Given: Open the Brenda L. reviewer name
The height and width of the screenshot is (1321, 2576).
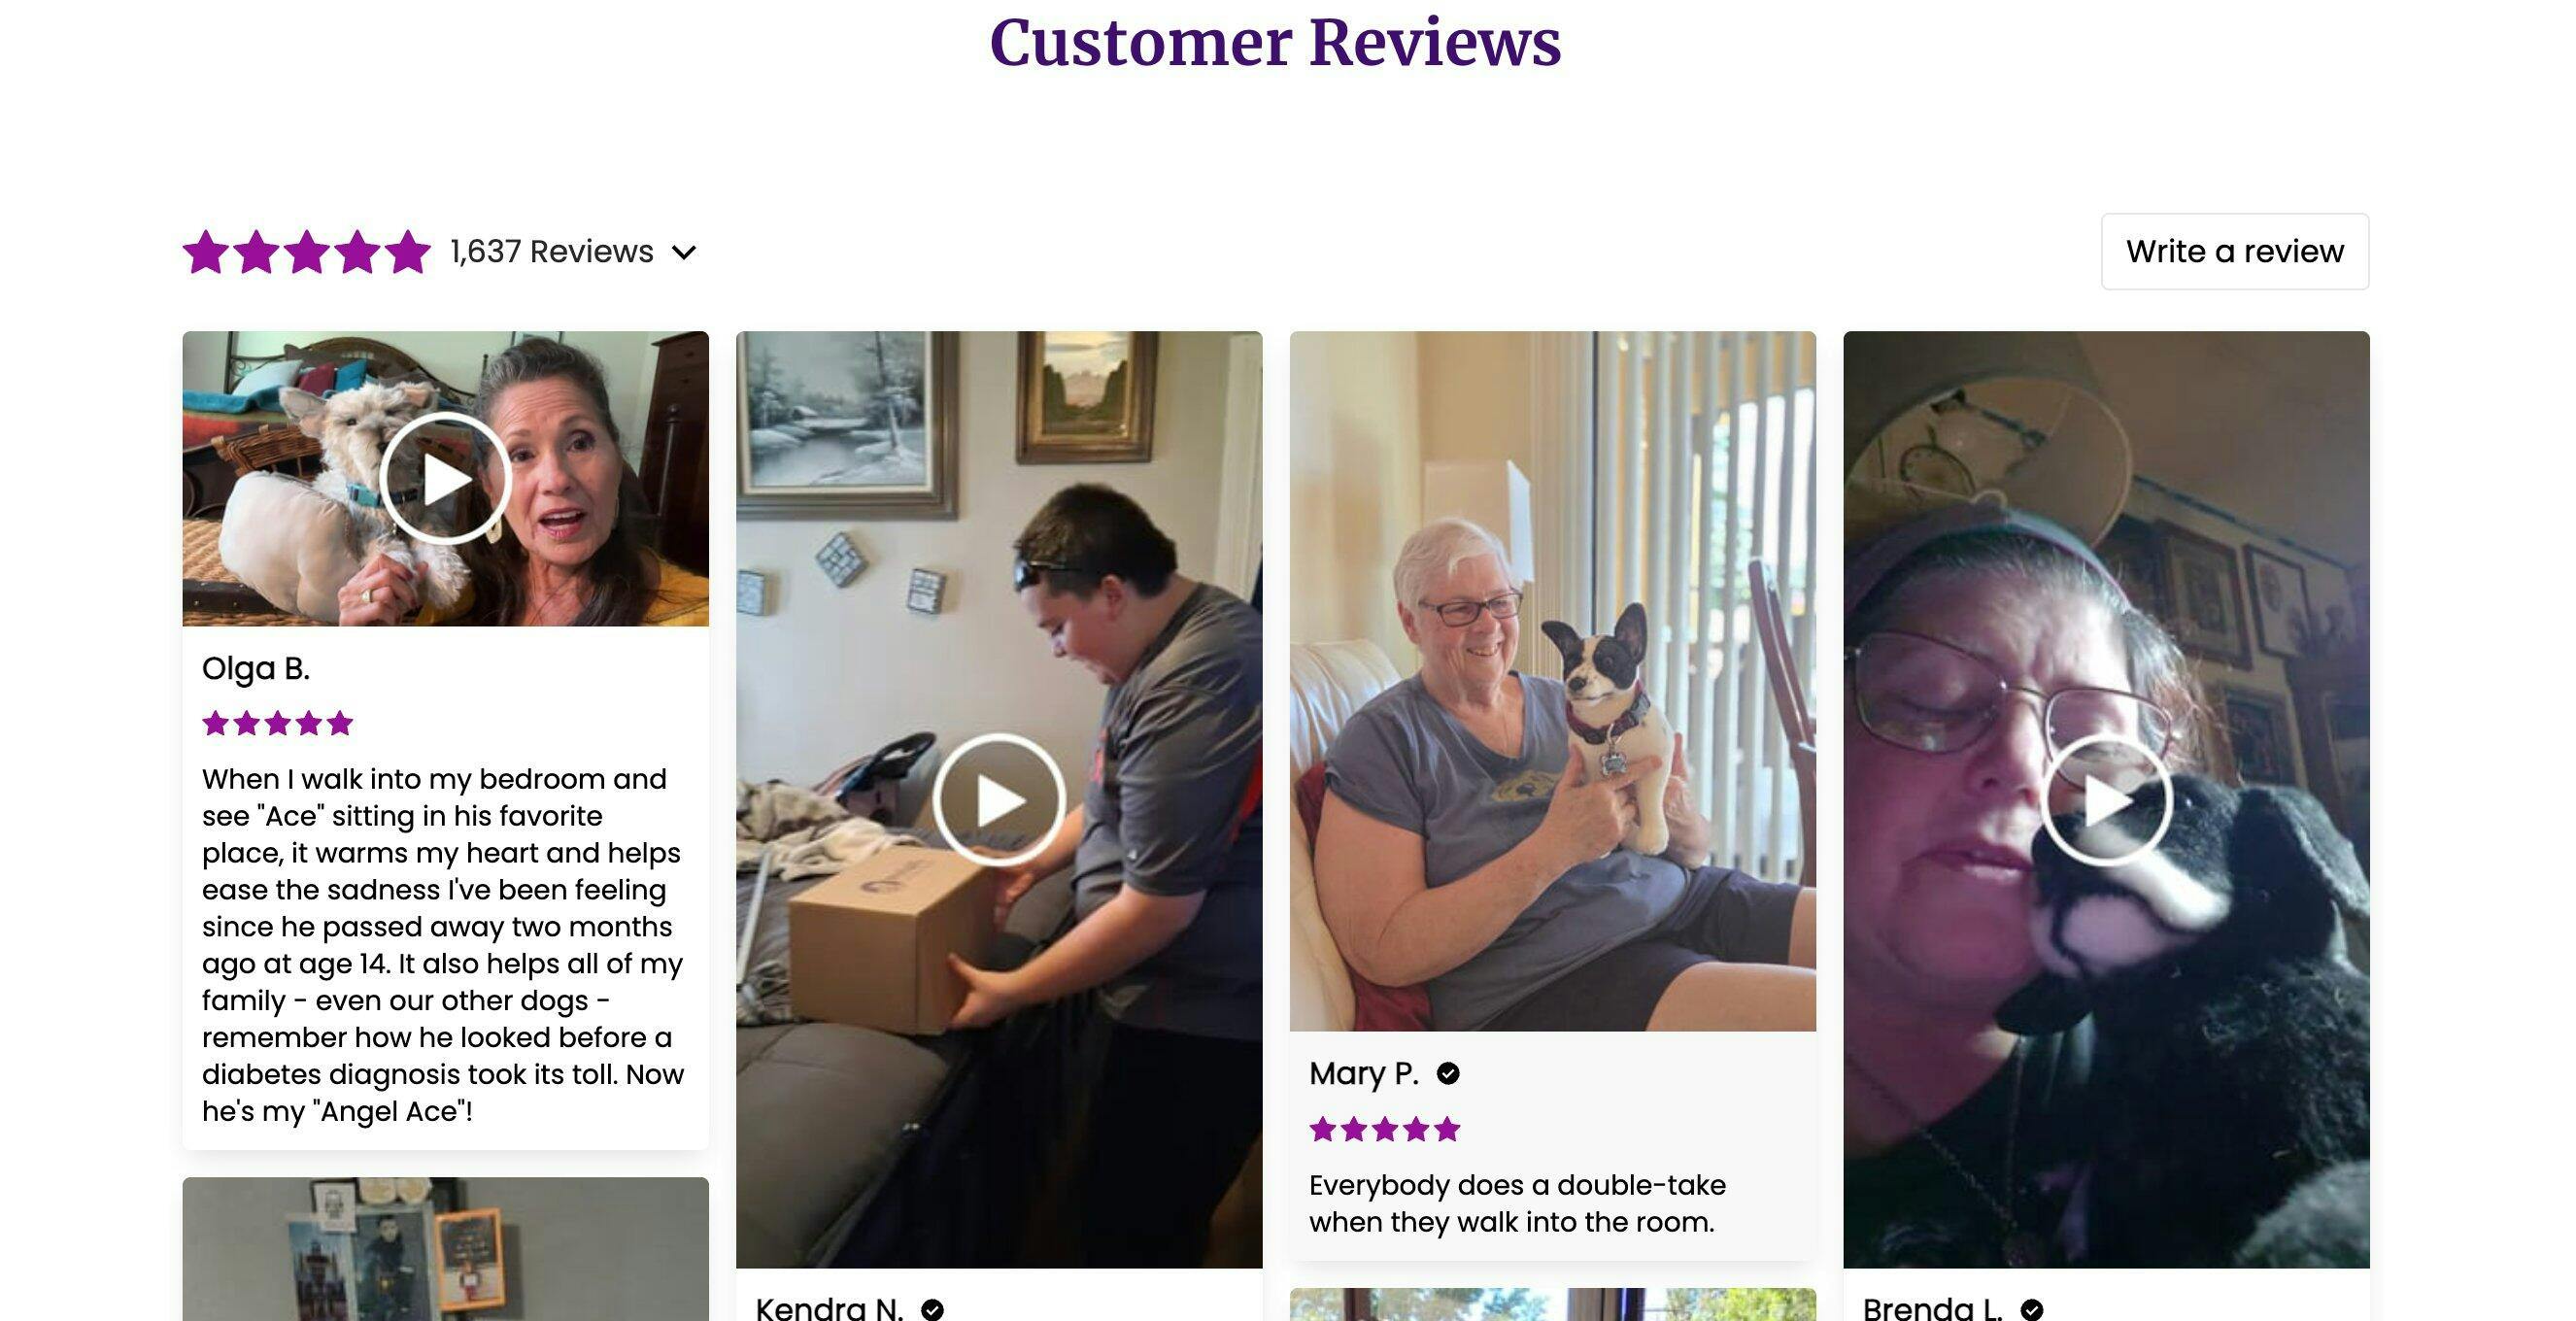Looking at the screenshot, I should [x=1932, y=1308].
